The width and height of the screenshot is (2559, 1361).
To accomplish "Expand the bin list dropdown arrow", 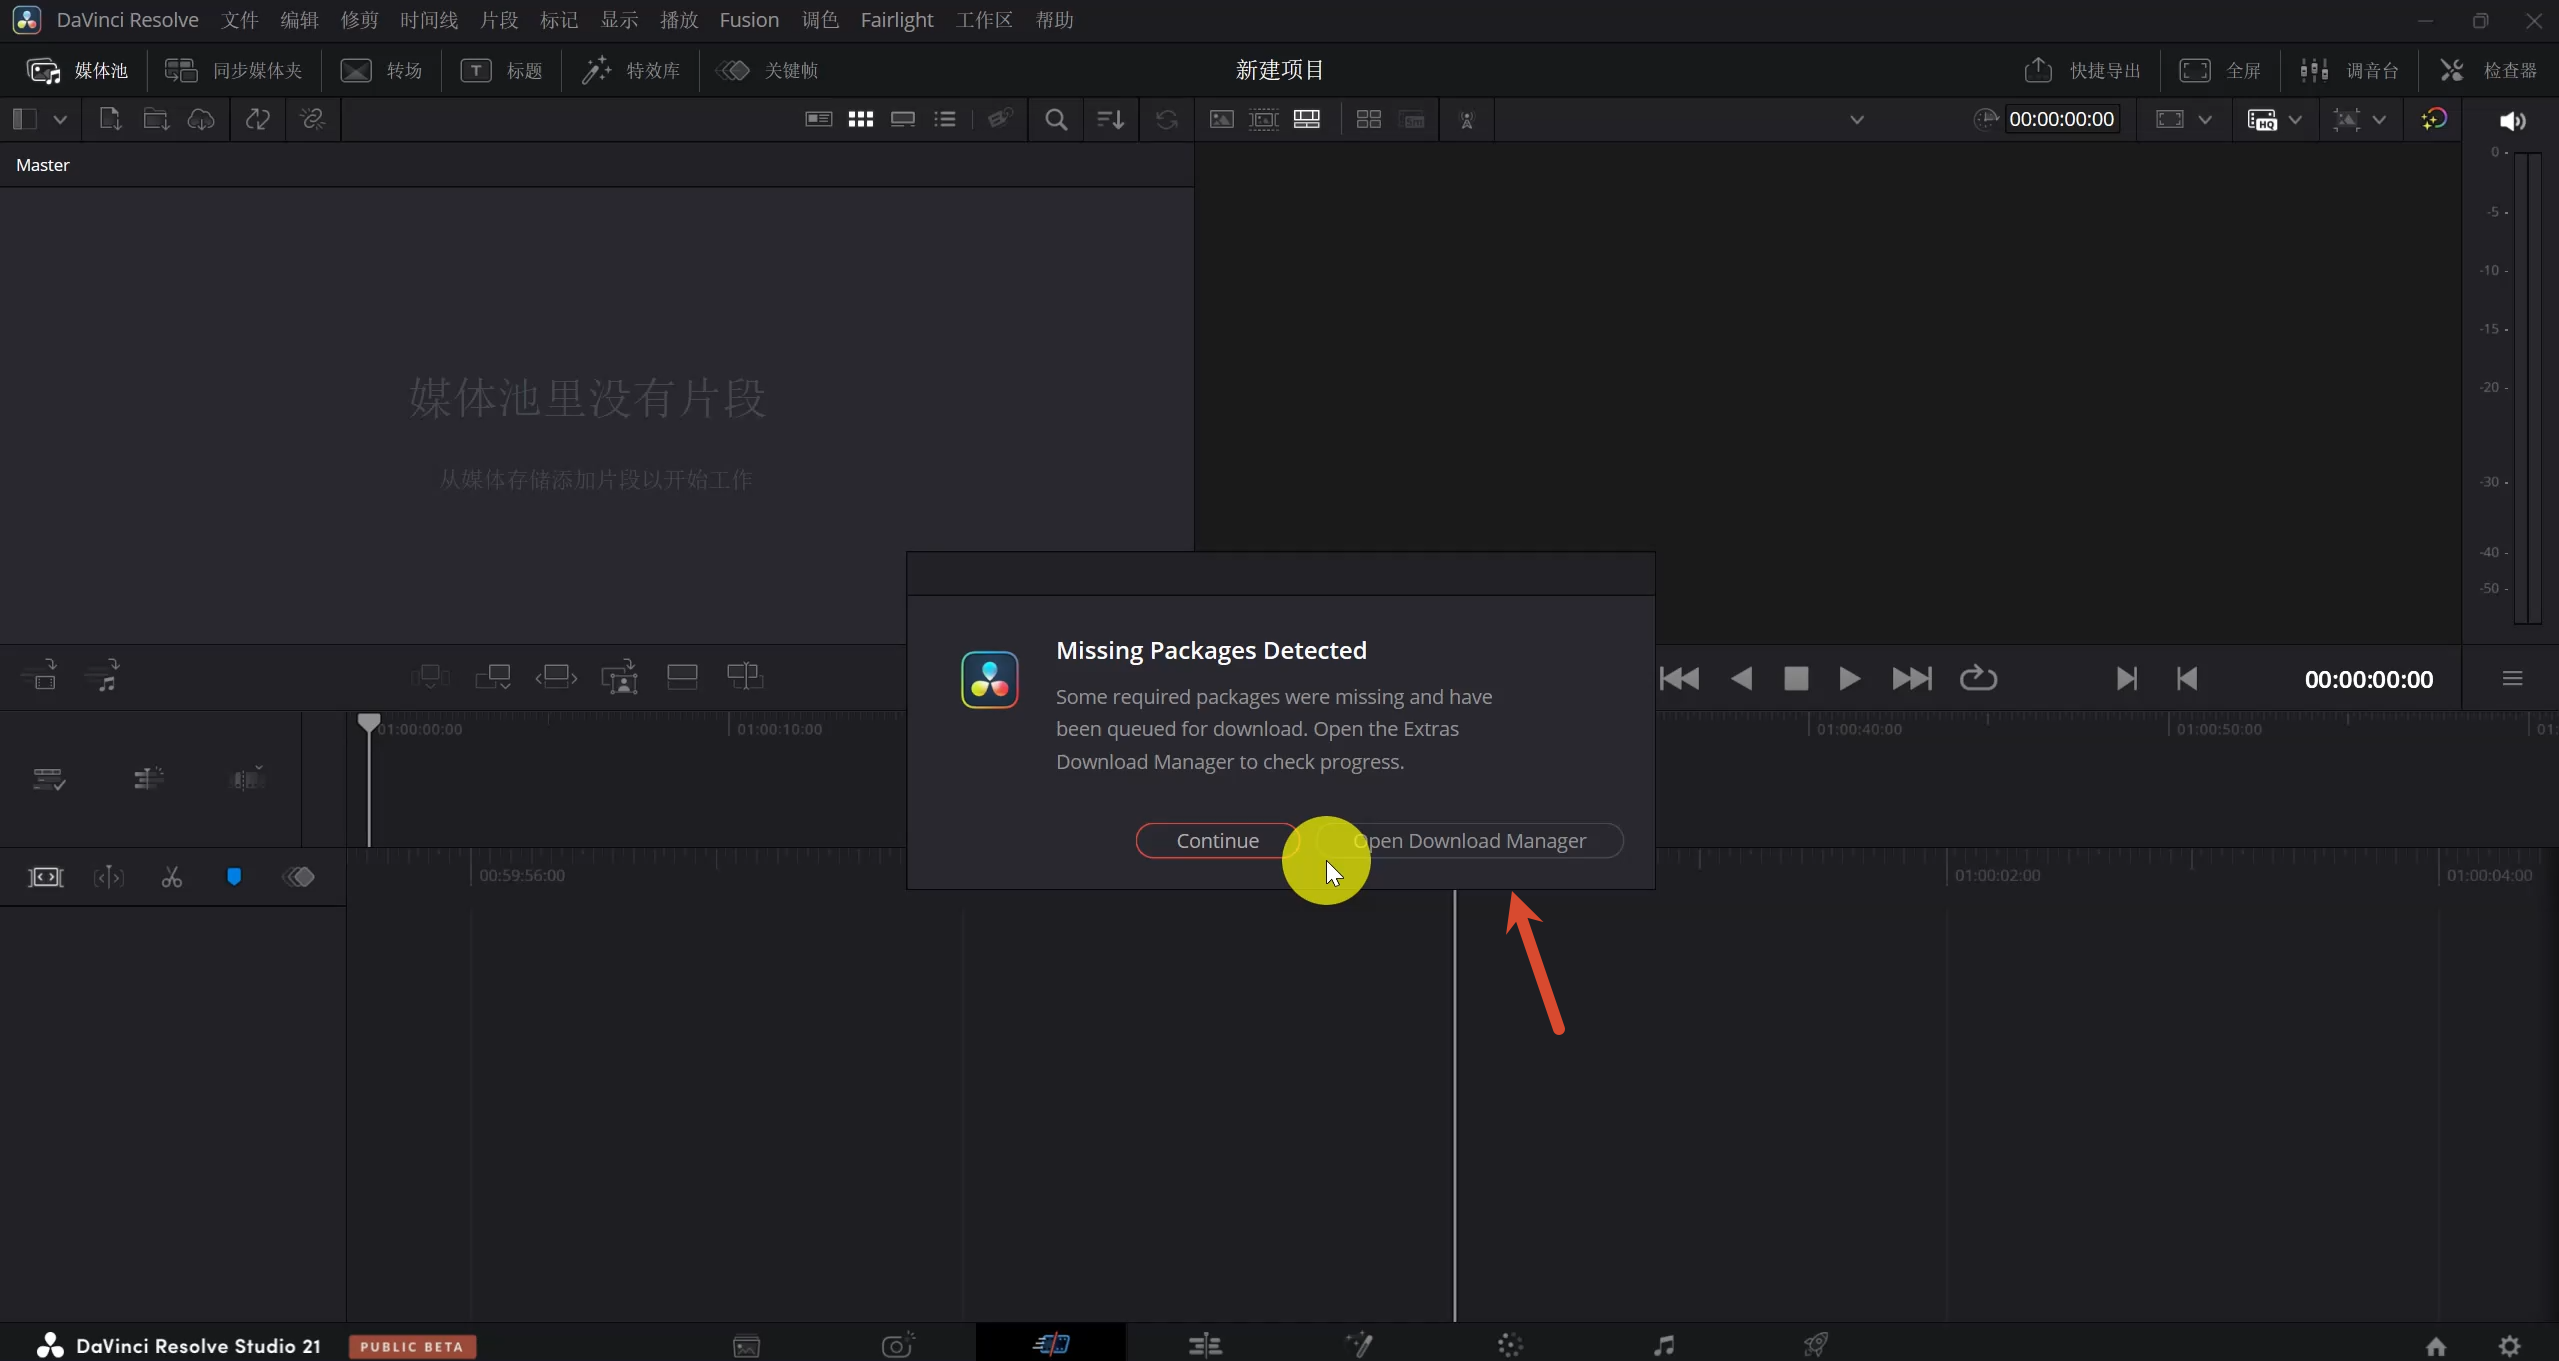I will point(60,120).
